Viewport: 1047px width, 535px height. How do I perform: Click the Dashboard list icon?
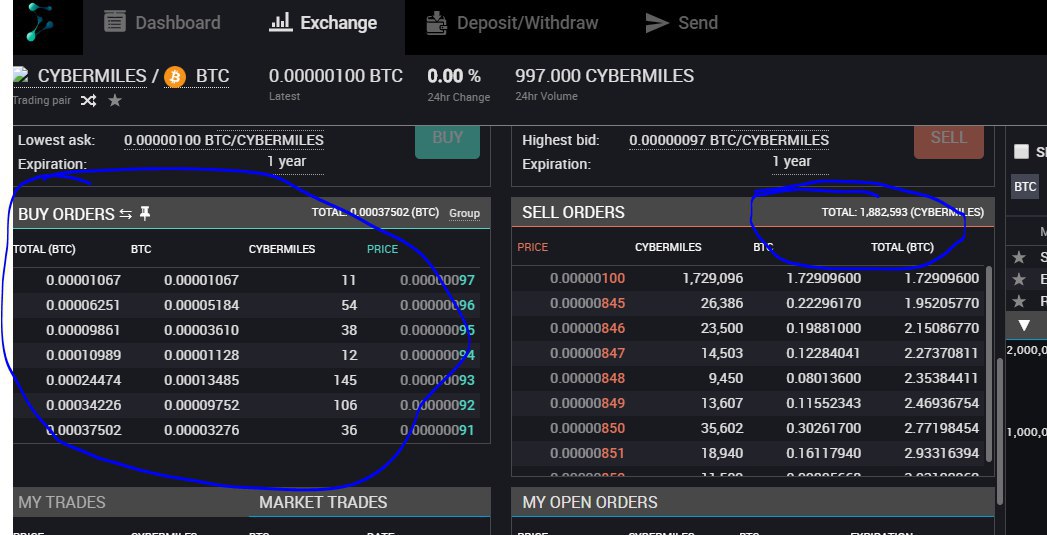pos(115,22)
